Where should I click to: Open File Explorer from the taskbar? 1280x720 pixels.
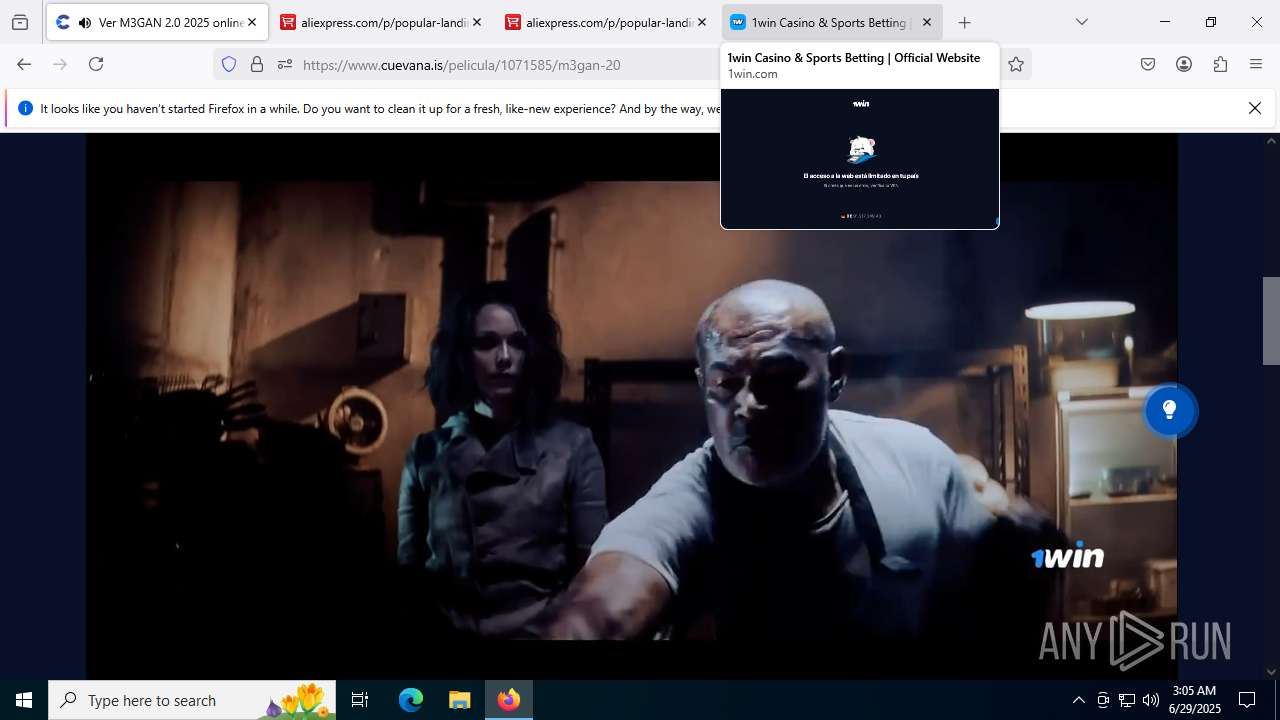[x=459, y=700]
